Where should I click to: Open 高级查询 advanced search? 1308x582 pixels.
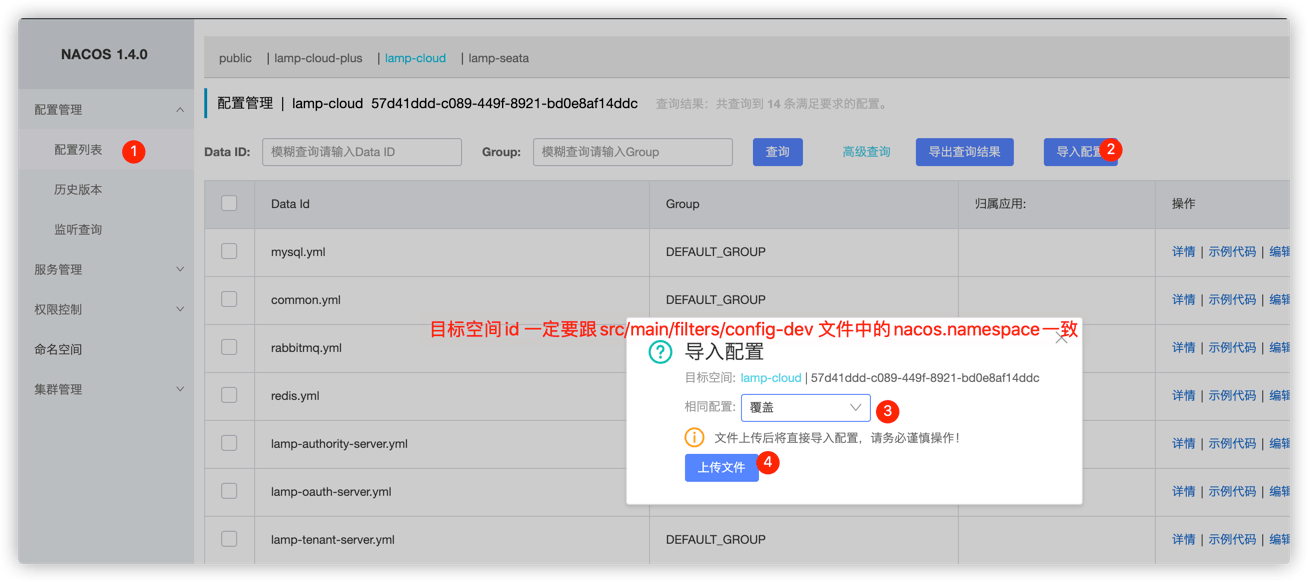point(866,151)
